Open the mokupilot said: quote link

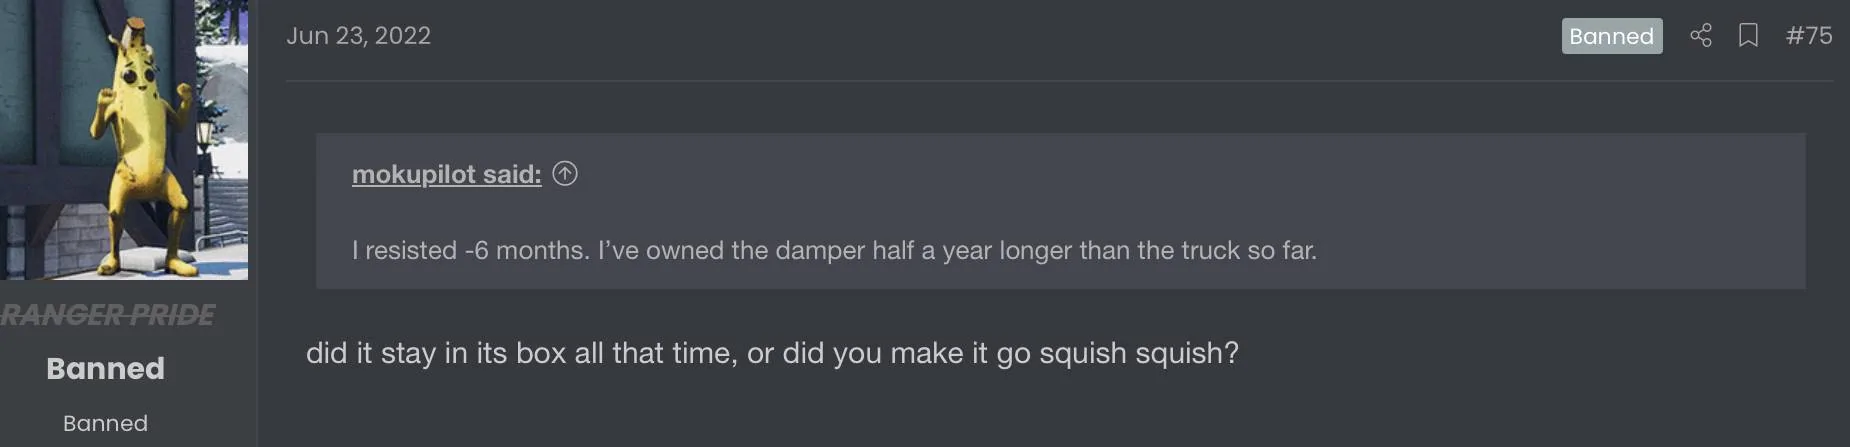[446, 174]
